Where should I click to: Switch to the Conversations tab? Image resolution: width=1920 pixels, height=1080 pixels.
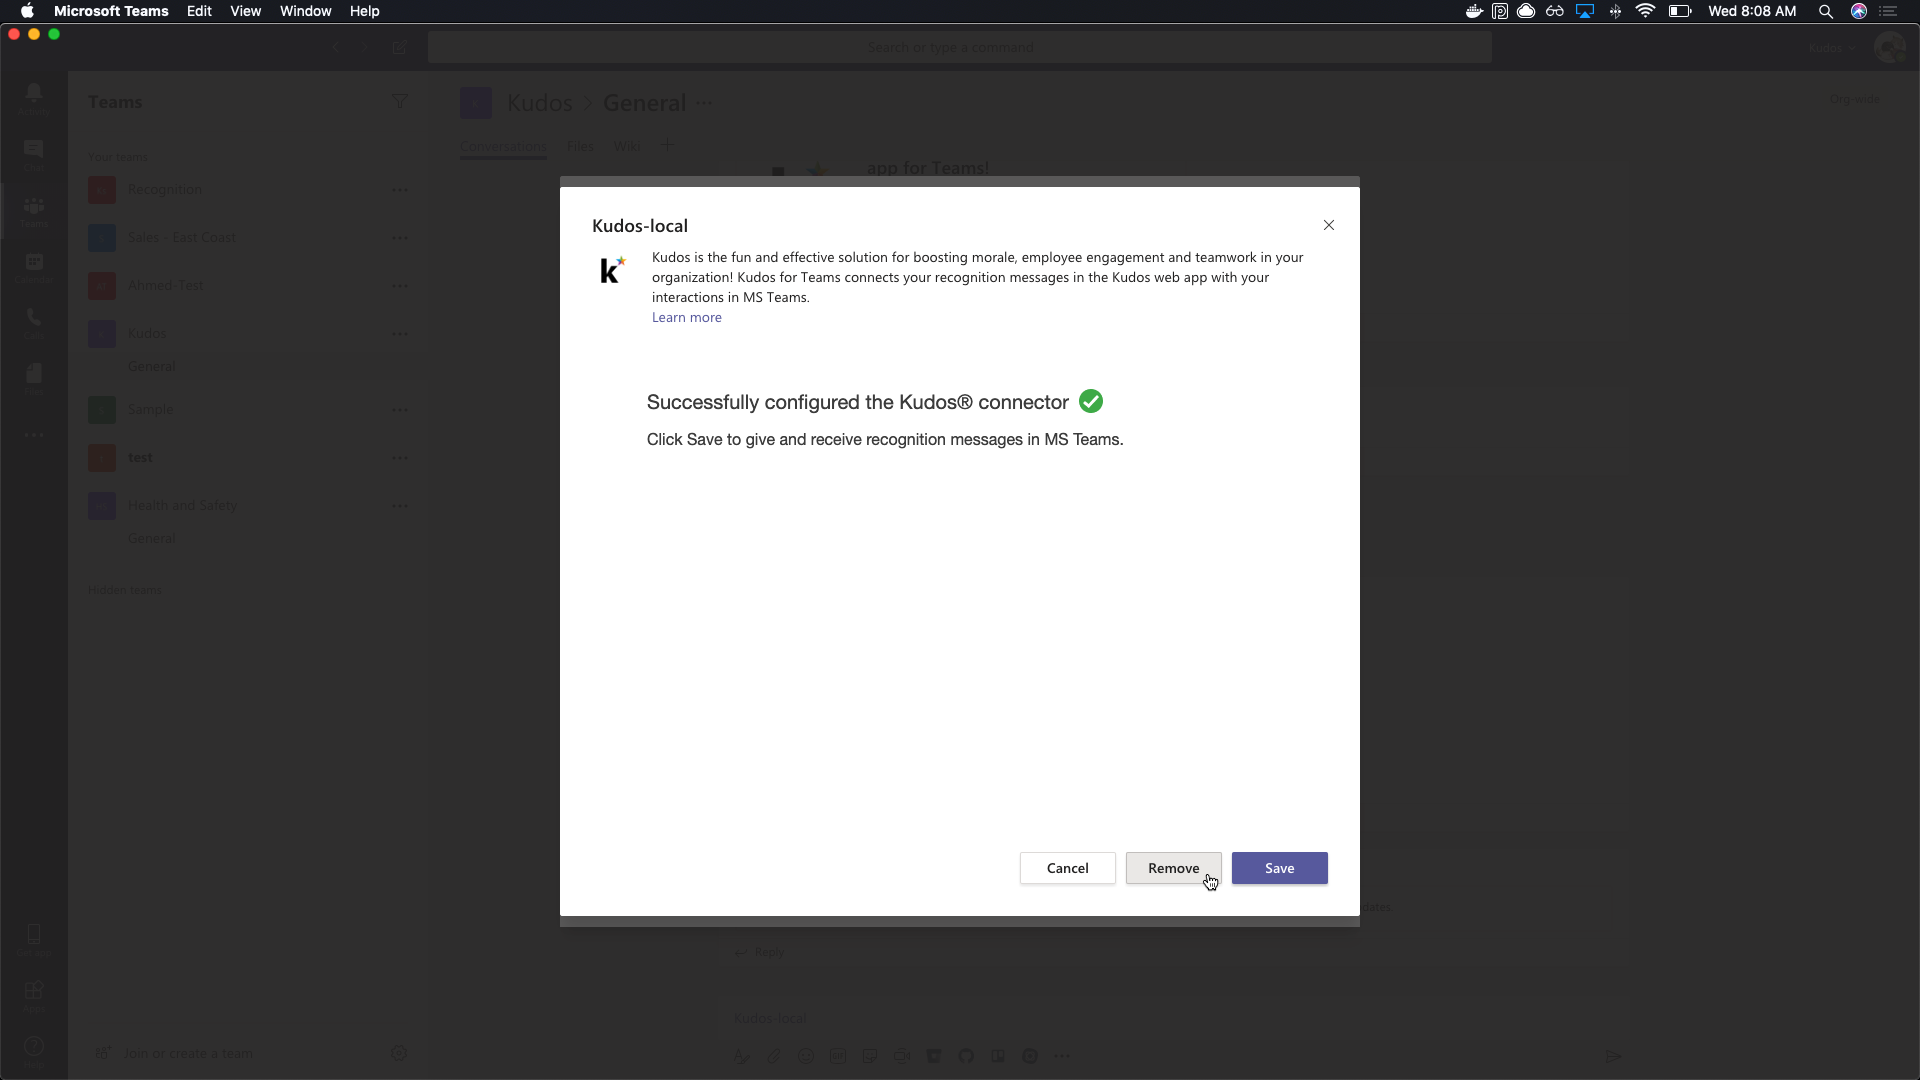[503, 146]
